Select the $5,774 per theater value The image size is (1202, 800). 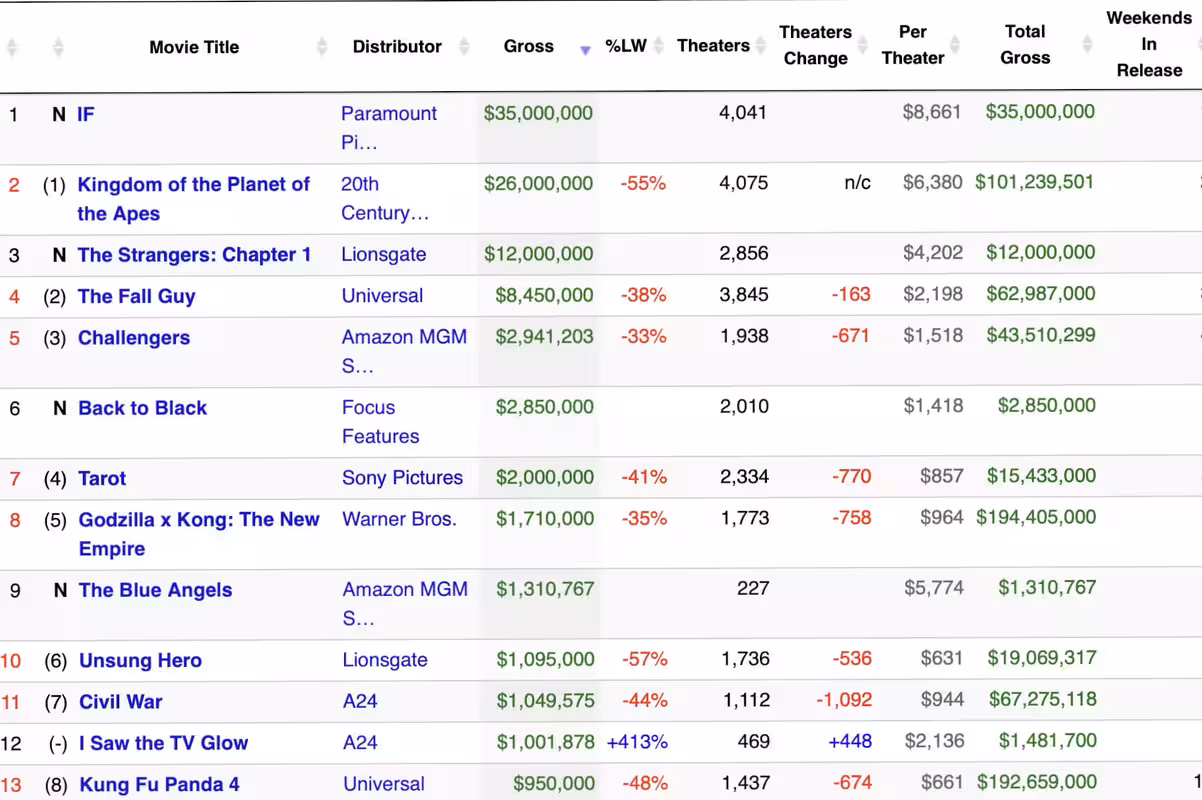coord(934,588)
